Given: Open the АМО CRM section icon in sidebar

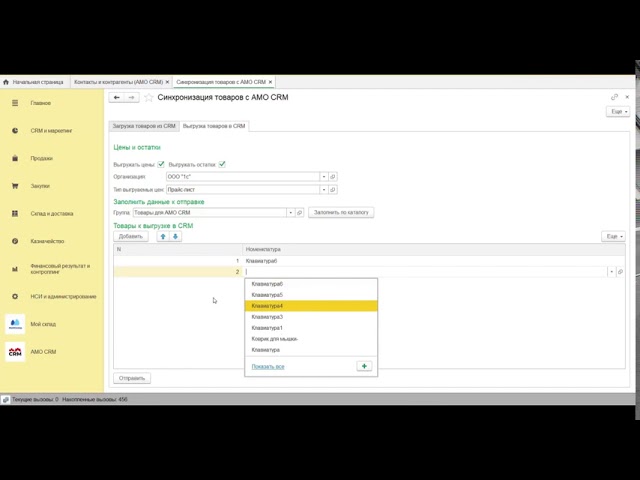Looking at the screenshot, I should coord(15,352).
